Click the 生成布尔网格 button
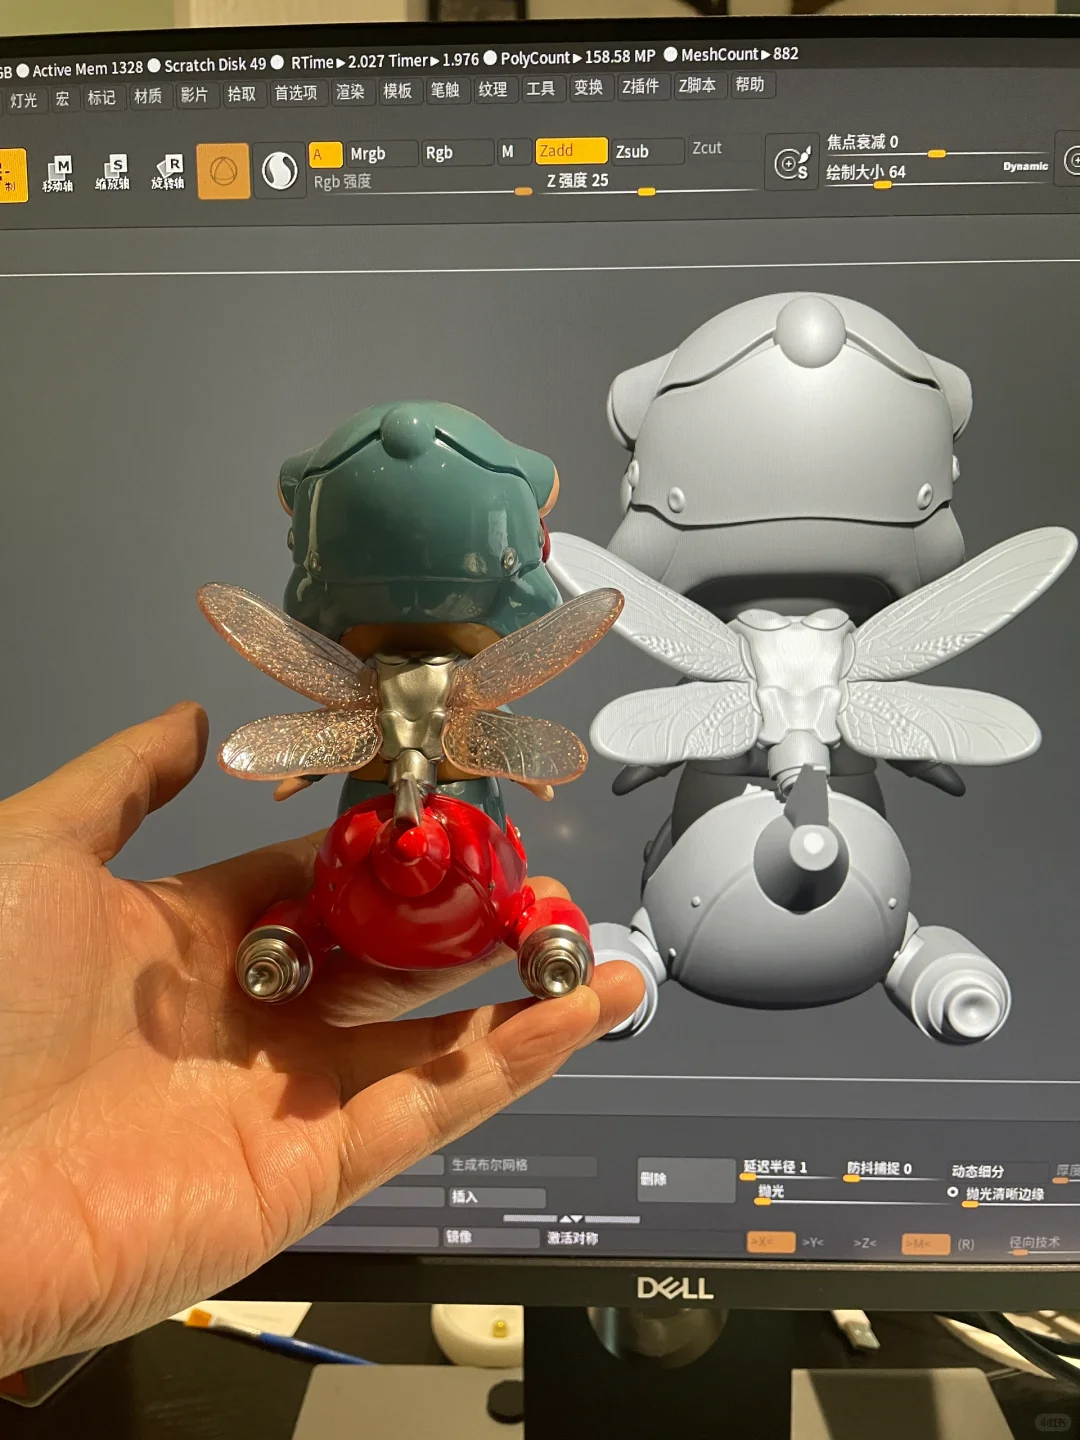 coord(521,1166)
